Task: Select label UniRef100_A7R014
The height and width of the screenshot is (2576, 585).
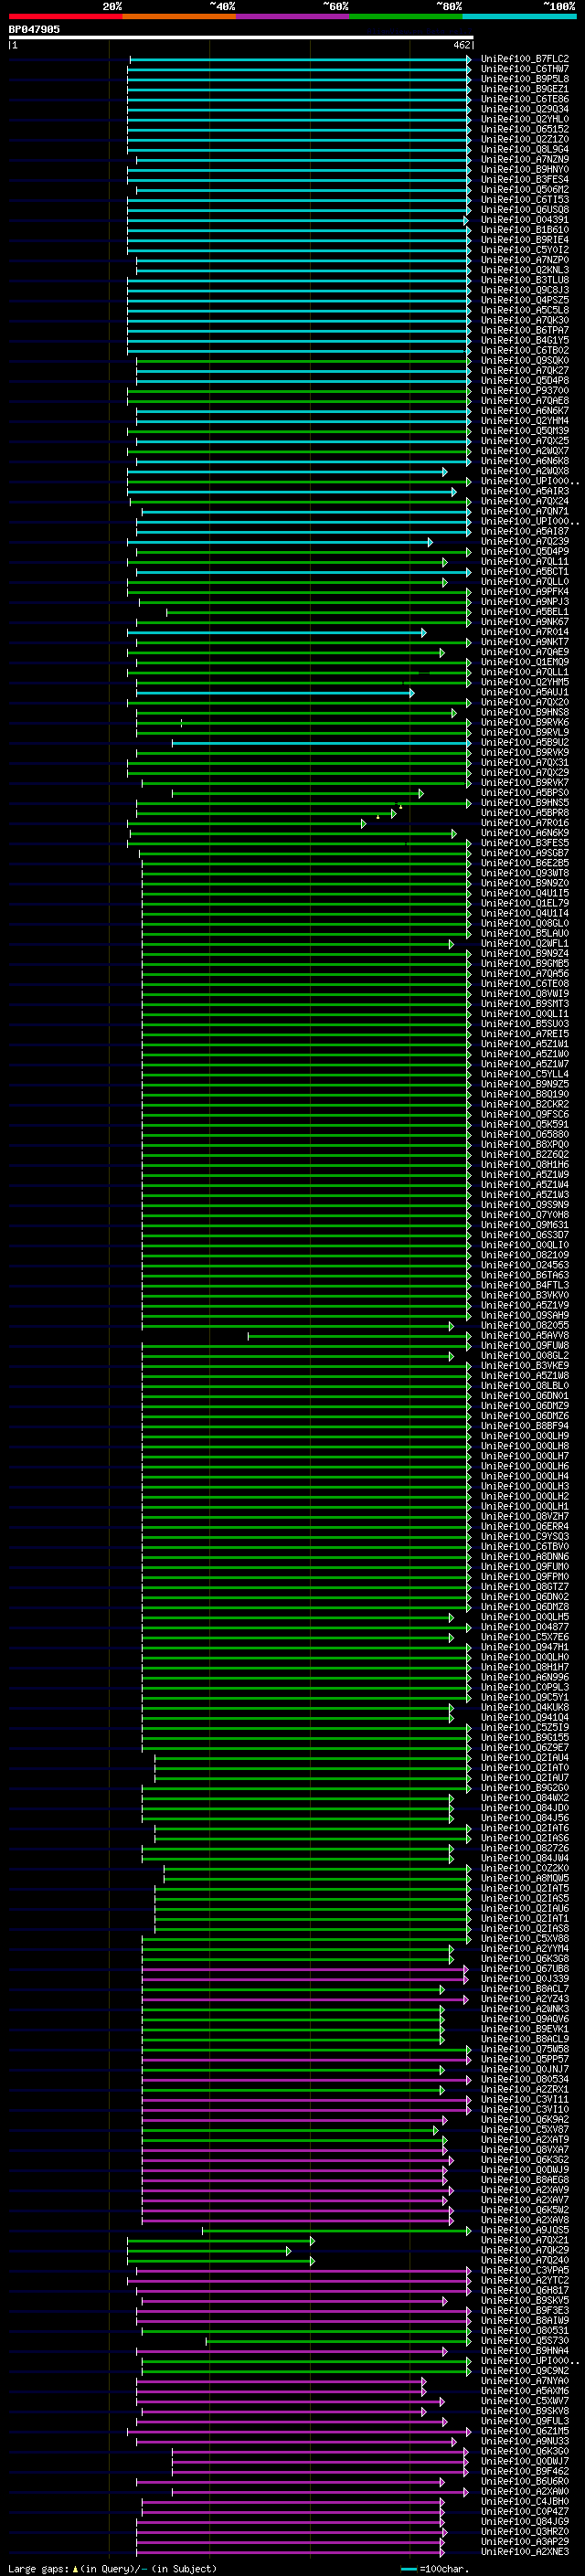Action: point(524,632)
